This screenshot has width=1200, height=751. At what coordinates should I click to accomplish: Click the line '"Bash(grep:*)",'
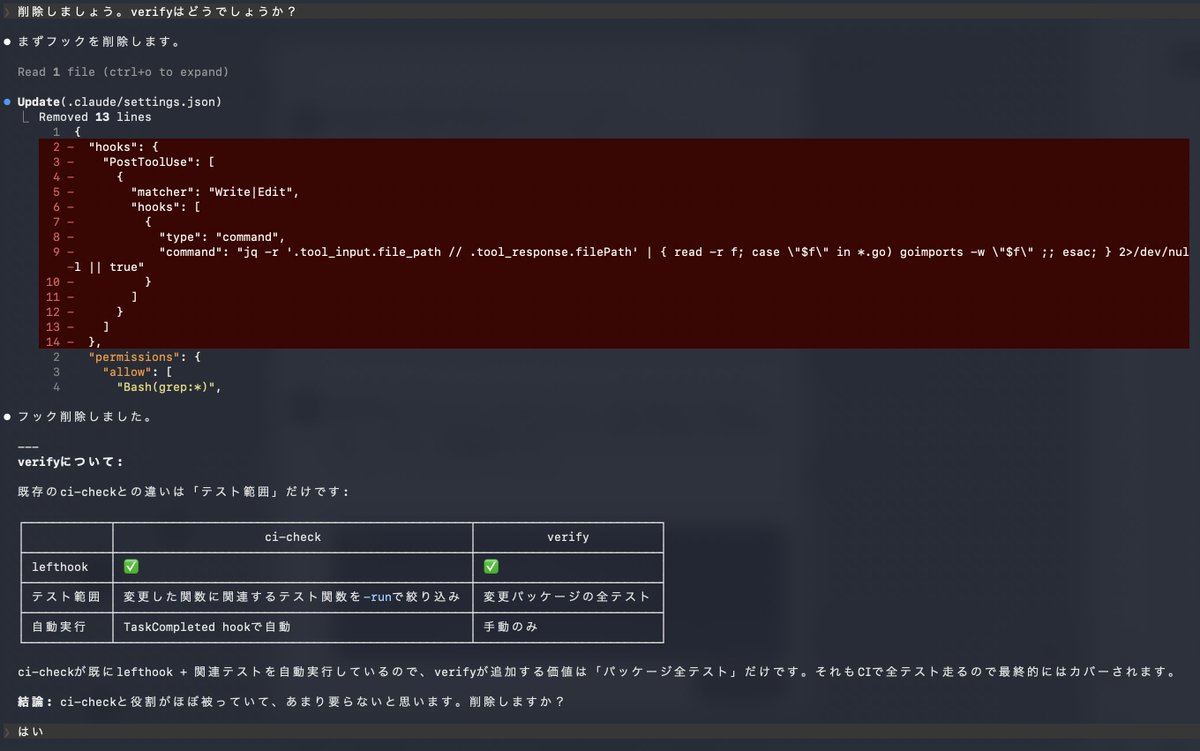pos(167,387)
